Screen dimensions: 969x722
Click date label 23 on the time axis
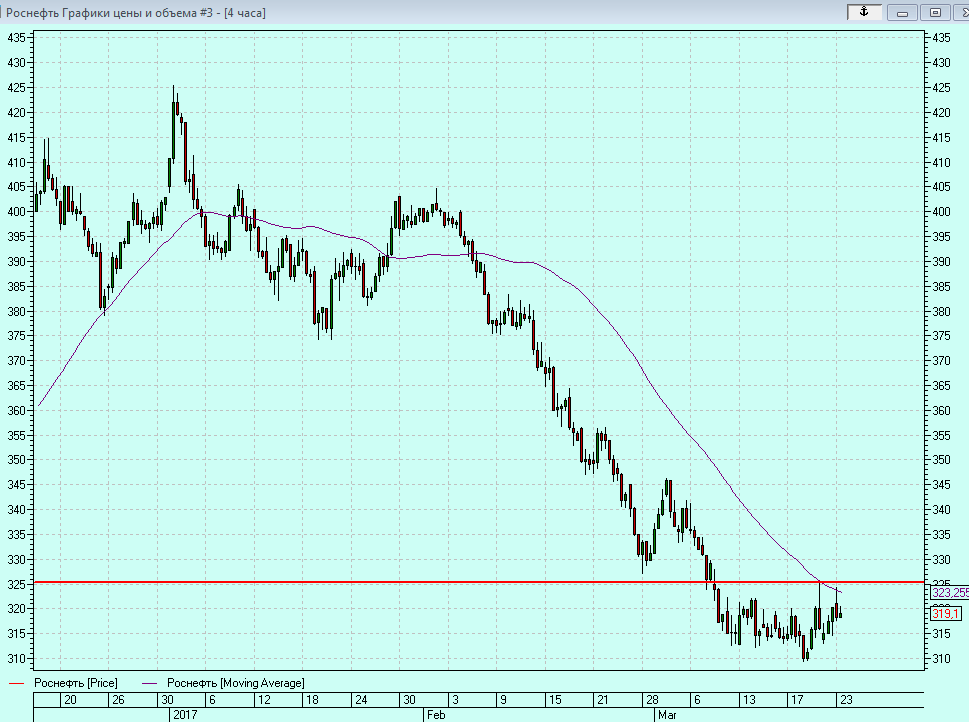pos(846,700)
